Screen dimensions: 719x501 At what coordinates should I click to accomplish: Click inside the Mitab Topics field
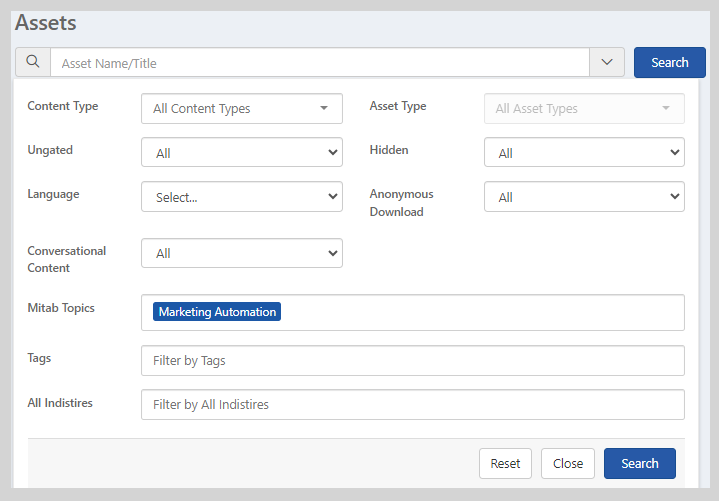pyautogui.click(x=480, y=312)
